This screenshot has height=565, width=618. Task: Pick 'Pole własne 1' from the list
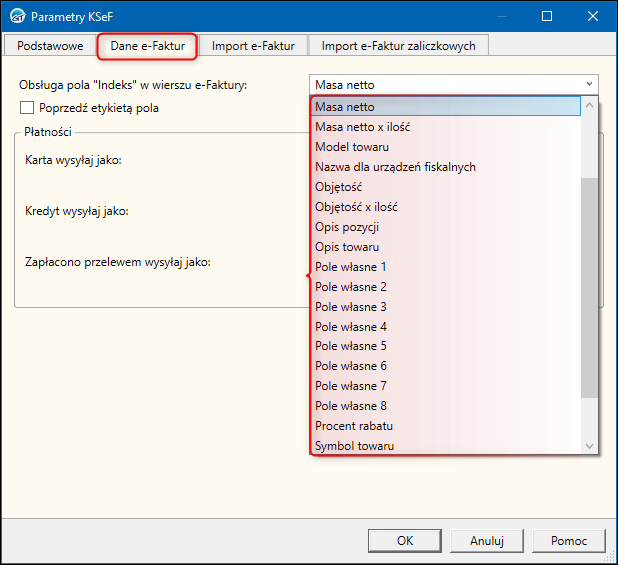(x=446, y=267)
